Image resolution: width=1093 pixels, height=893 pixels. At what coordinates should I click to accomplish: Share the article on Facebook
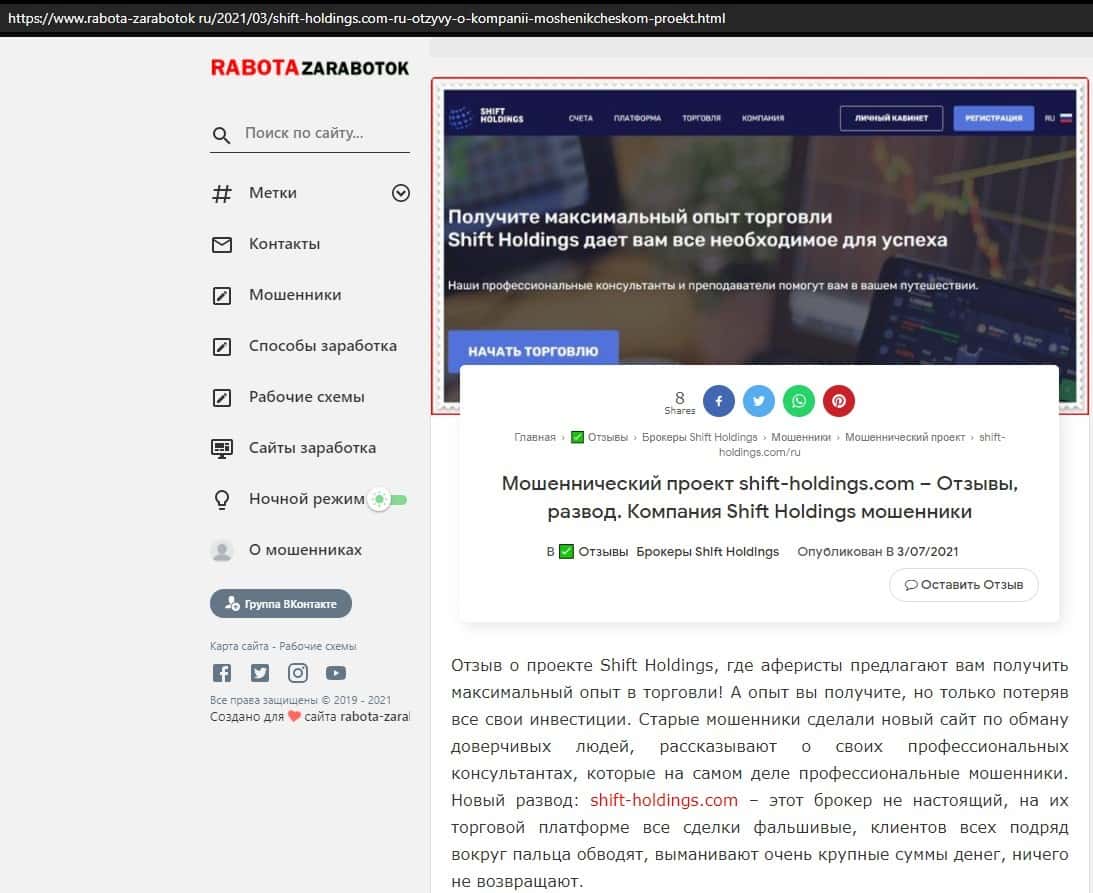(719, 401)
